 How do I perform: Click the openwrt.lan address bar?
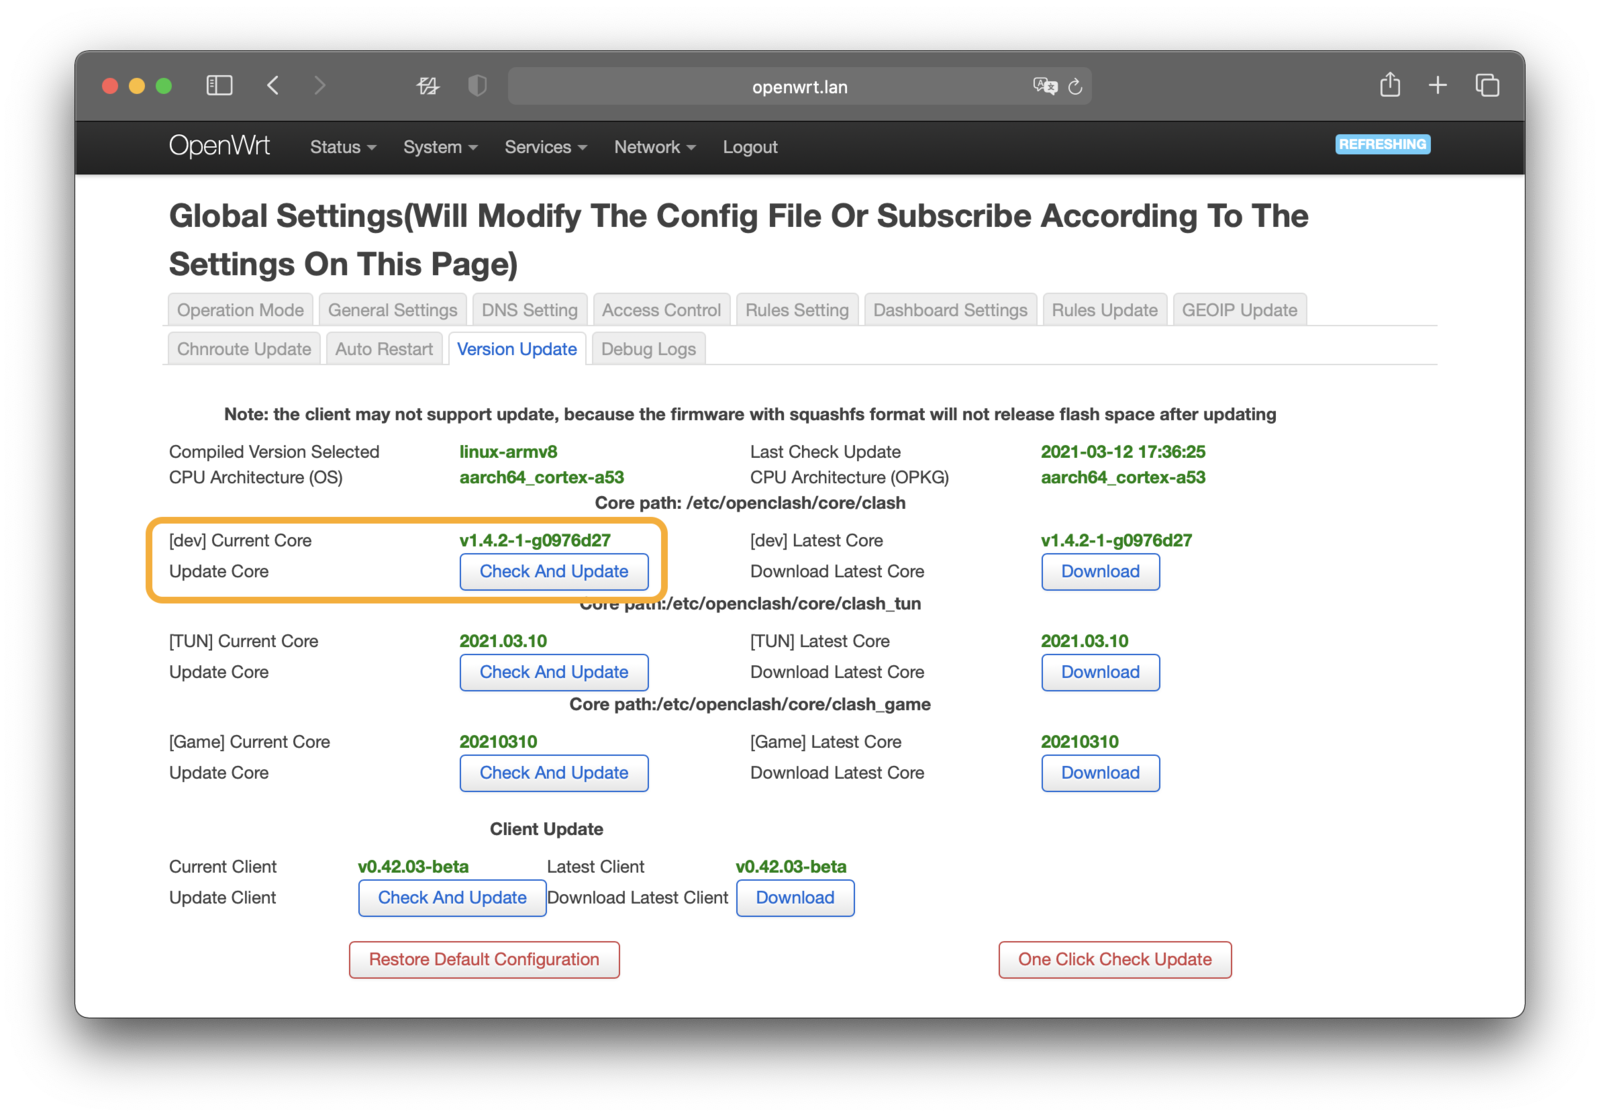(x=798, y=87)
